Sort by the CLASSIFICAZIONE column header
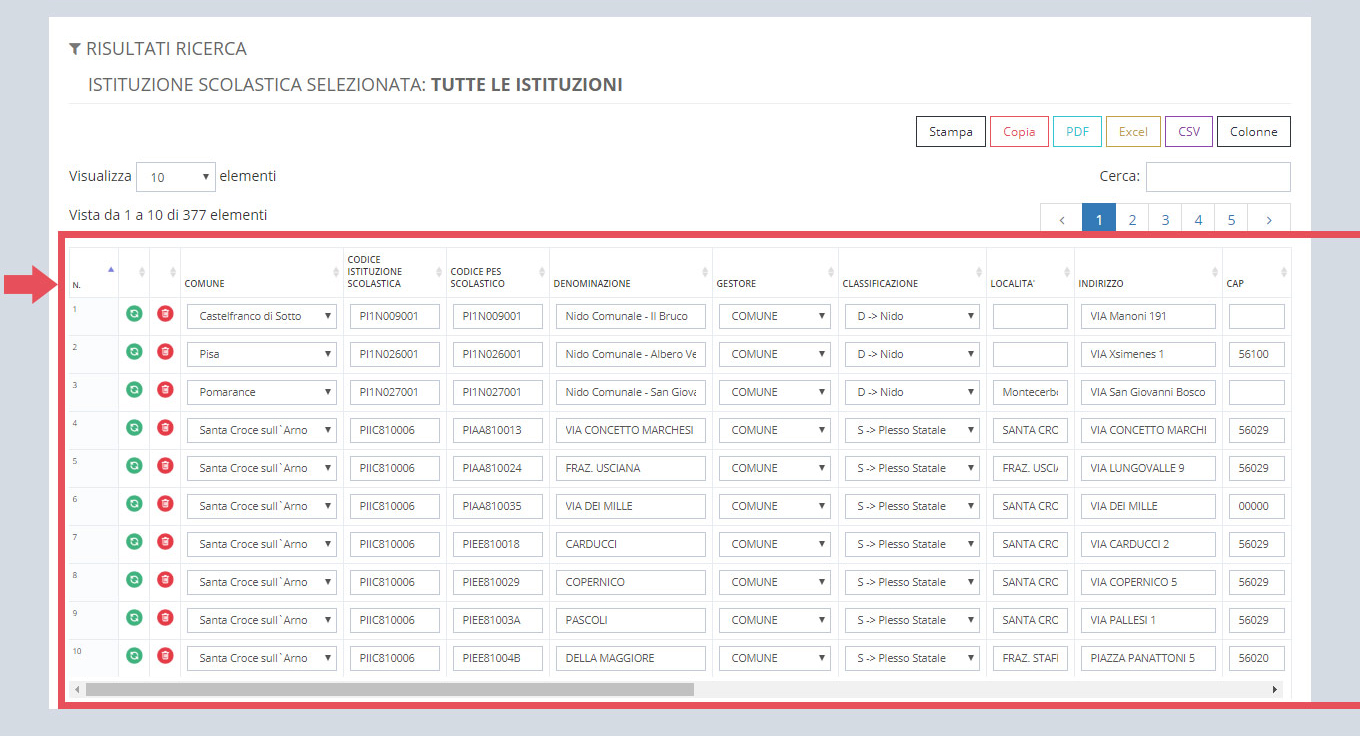 click(x=912, y=272)
